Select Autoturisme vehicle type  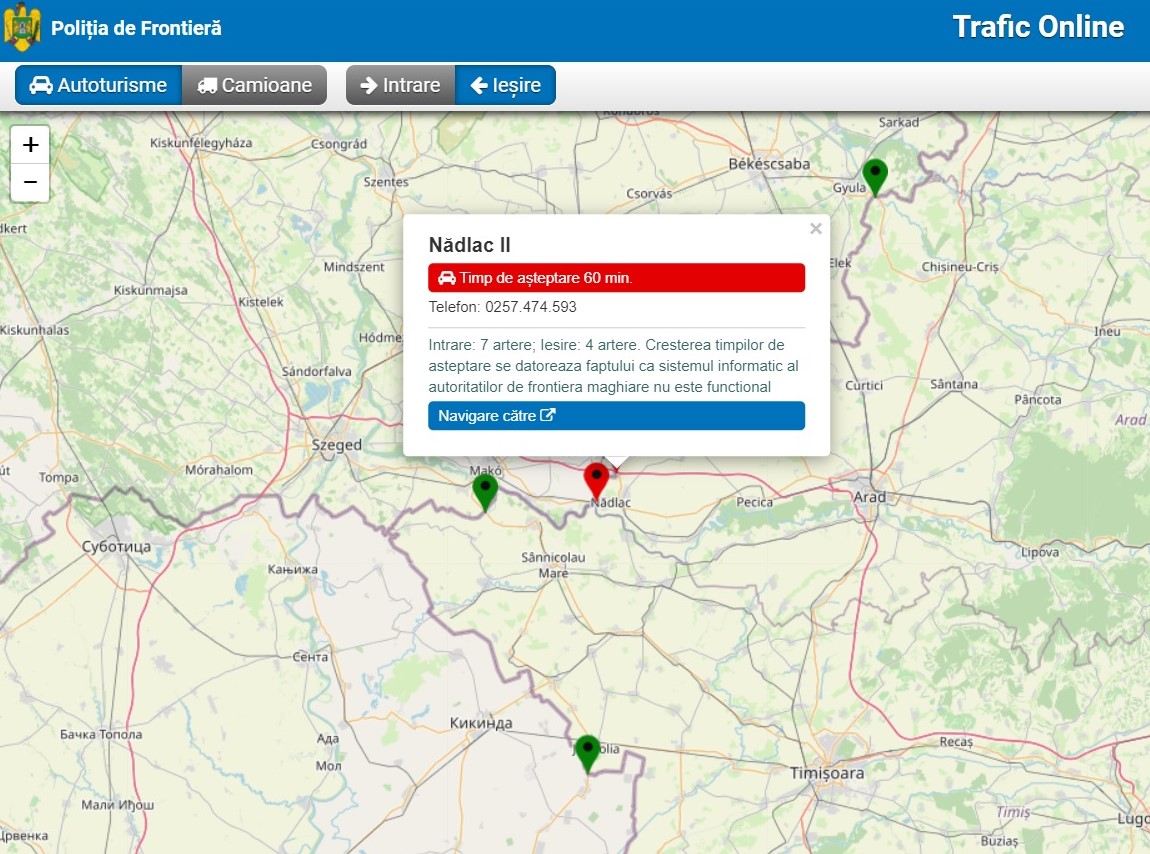tap(98, 85)
